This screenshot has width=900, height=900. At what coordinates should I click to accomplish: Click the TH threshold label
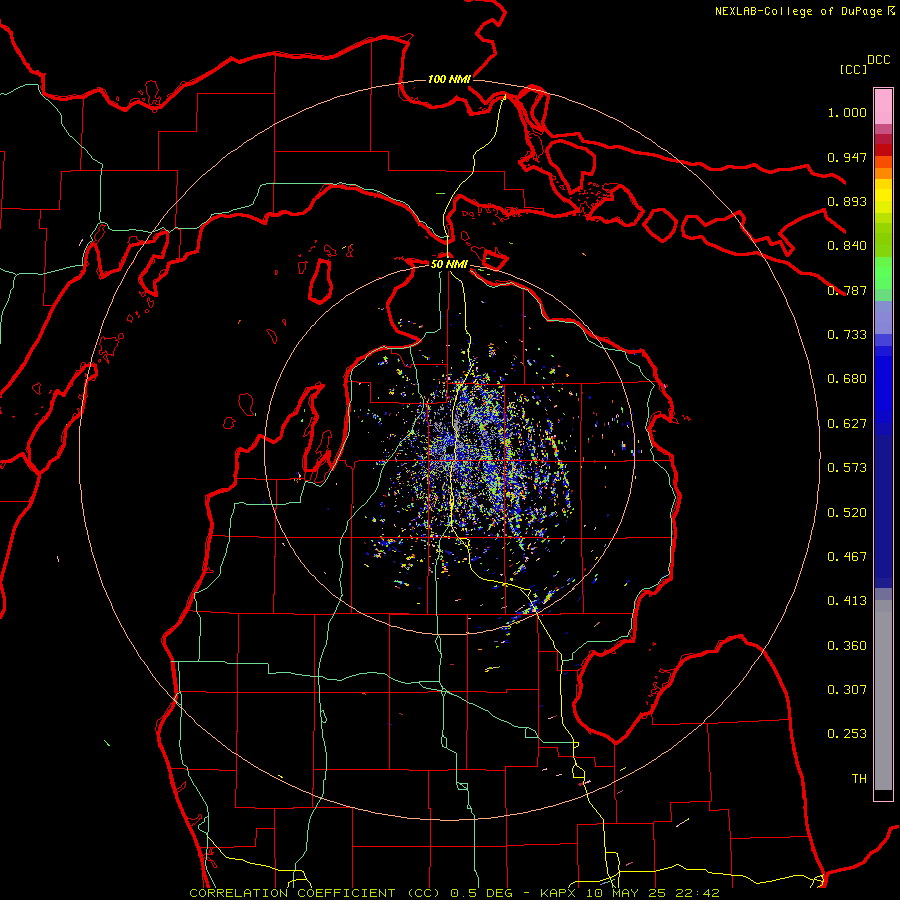pos(859,779)
